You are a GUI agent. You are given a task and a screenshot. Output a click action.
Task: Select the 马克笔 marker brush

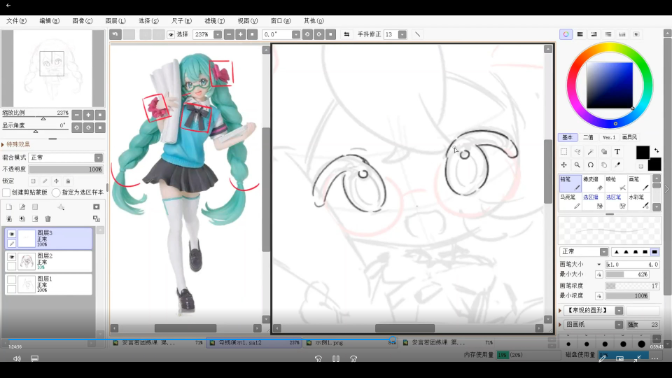pos(570,202)
